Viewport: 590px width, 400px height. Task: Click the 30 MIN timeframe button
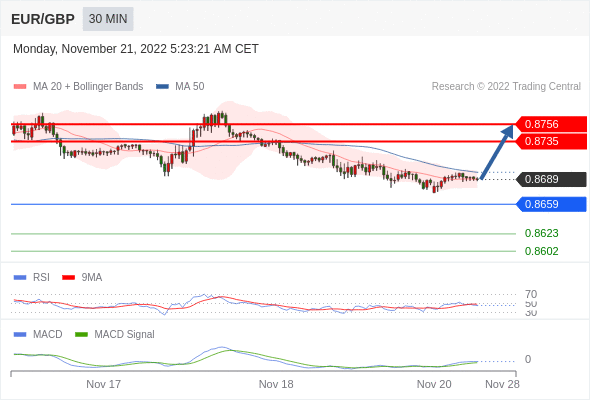(x=108, y=19)
